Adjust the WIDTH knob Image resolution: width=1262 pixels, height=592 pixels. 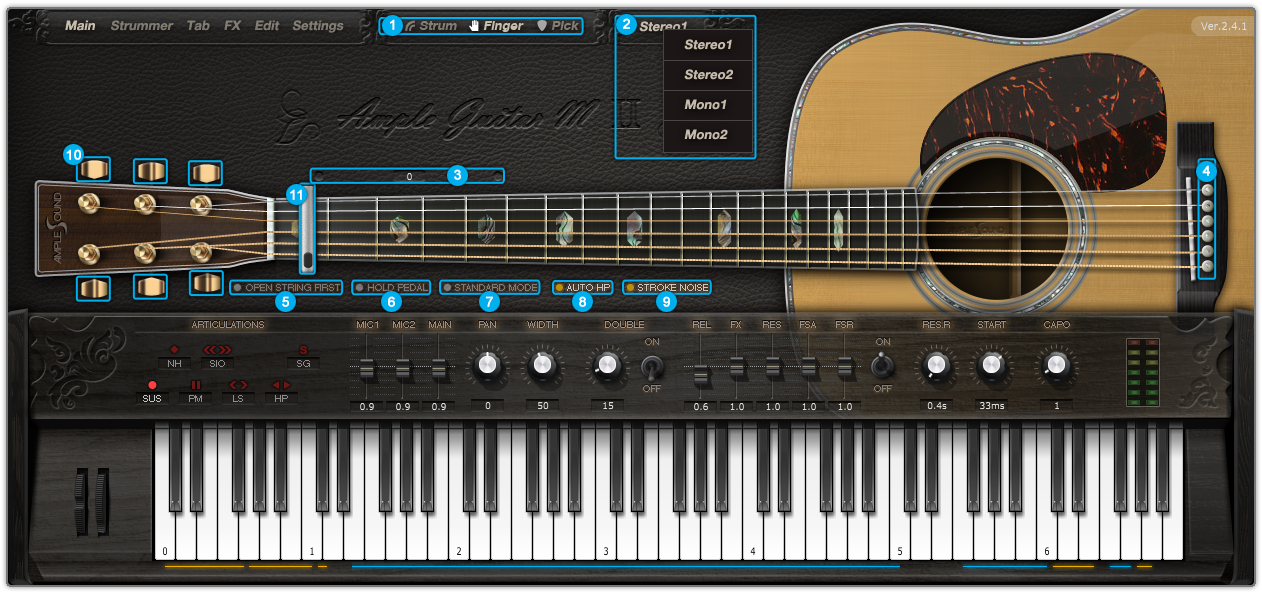[543, 366]
